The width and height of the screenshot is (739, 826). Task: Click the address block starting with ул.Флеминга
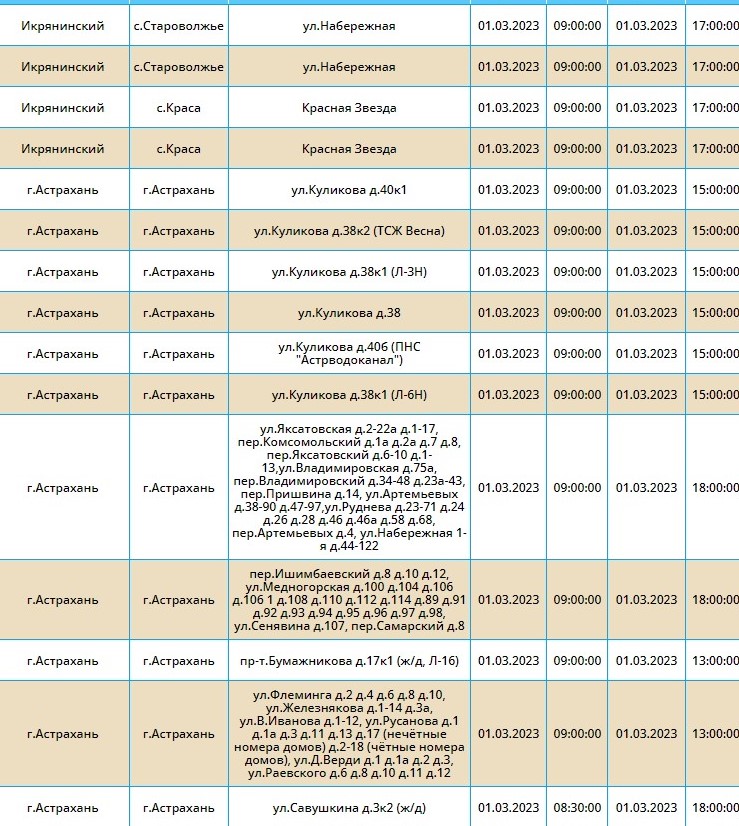coord(349,734)
